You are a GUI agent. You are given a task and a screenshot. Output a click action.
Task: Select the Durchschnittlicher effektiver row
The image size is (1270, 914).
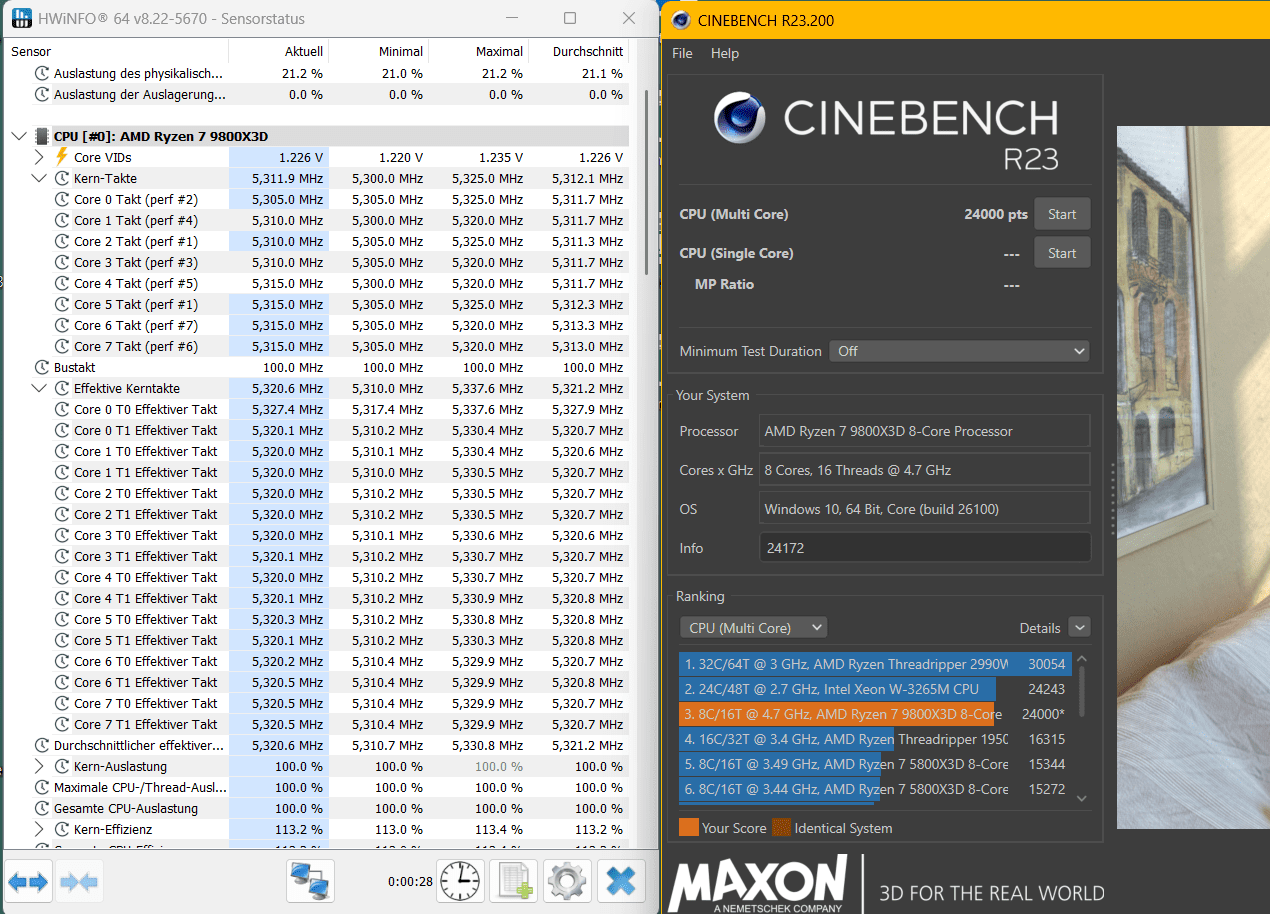(318, 745)
